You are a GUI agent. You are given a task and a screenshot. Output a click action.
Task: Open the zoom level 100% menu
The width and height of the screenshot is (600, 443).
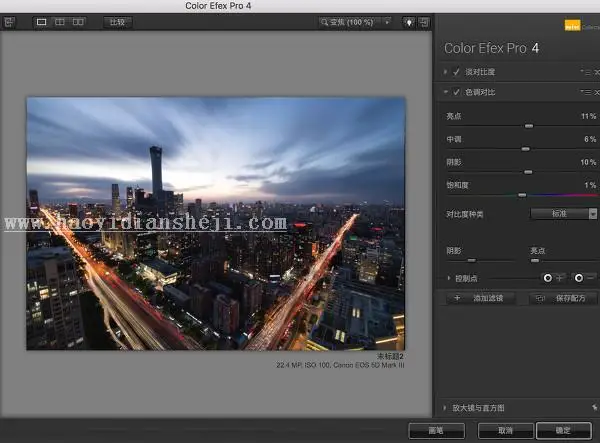point(351,22)
